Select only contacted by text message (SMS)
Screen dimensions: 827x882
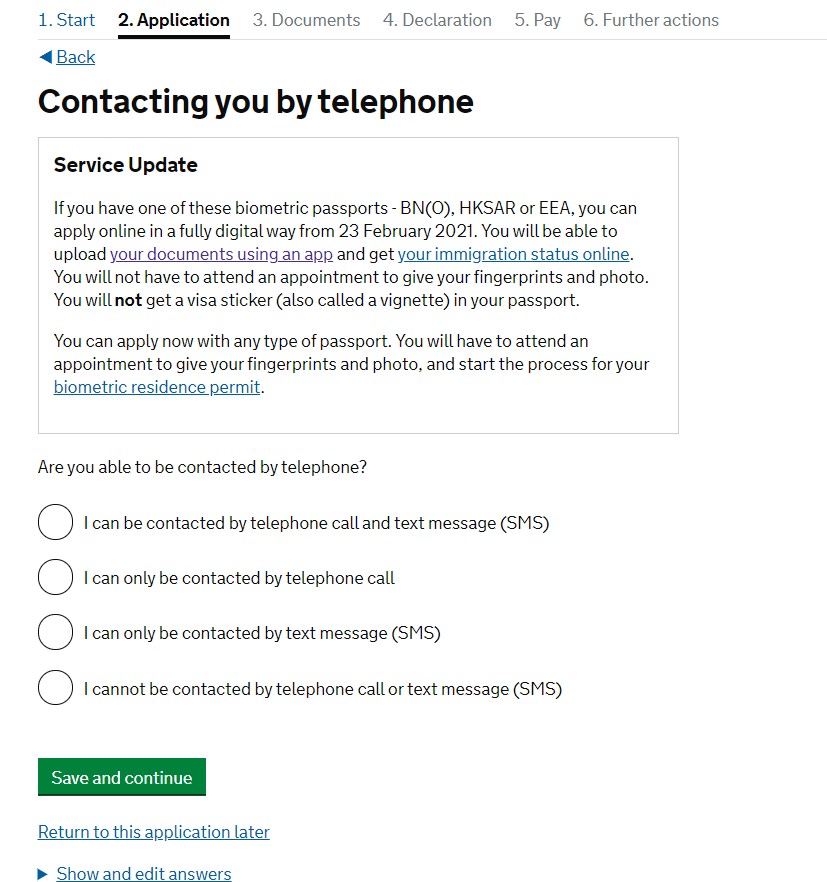[x=55, y=632]
